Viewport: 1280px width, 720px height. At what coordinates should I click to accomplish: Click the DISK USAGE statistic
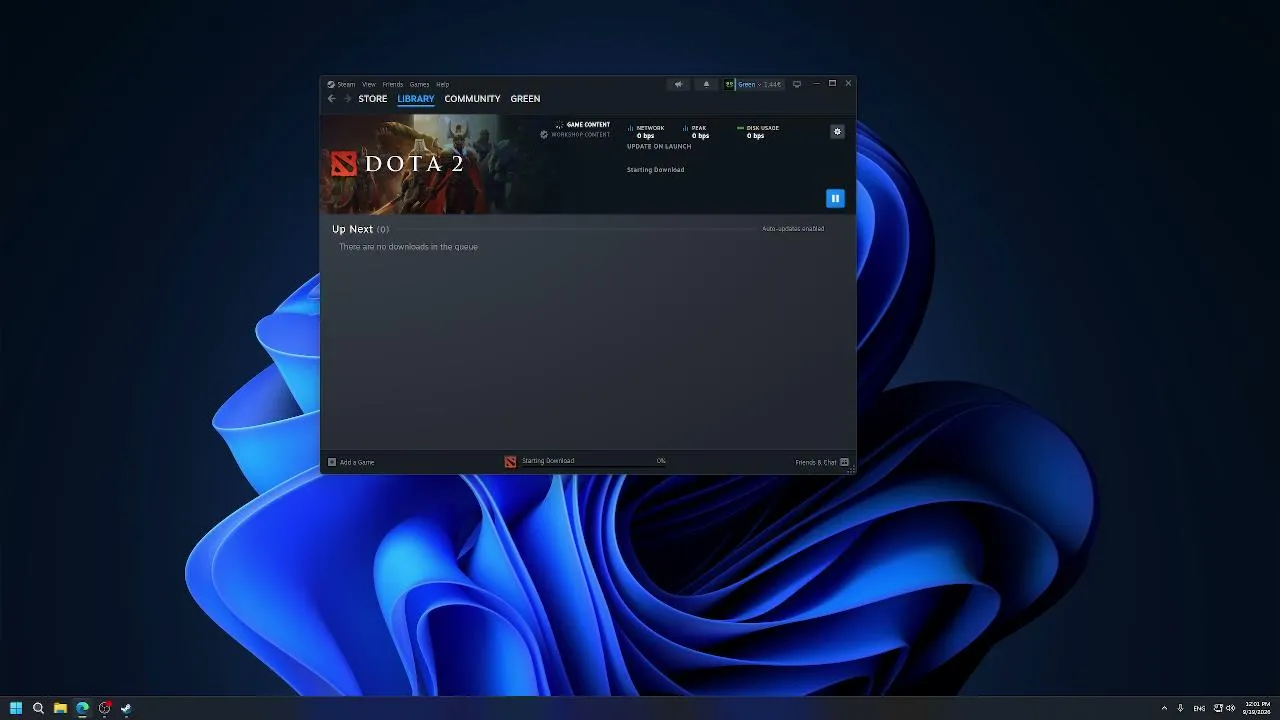click(758, 132)
